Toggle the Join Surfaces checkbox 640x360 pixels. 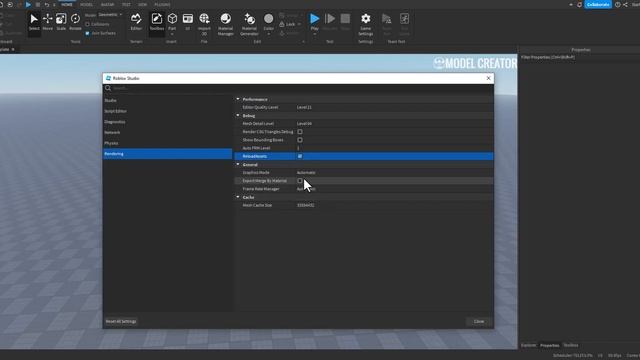coord(87,33)
